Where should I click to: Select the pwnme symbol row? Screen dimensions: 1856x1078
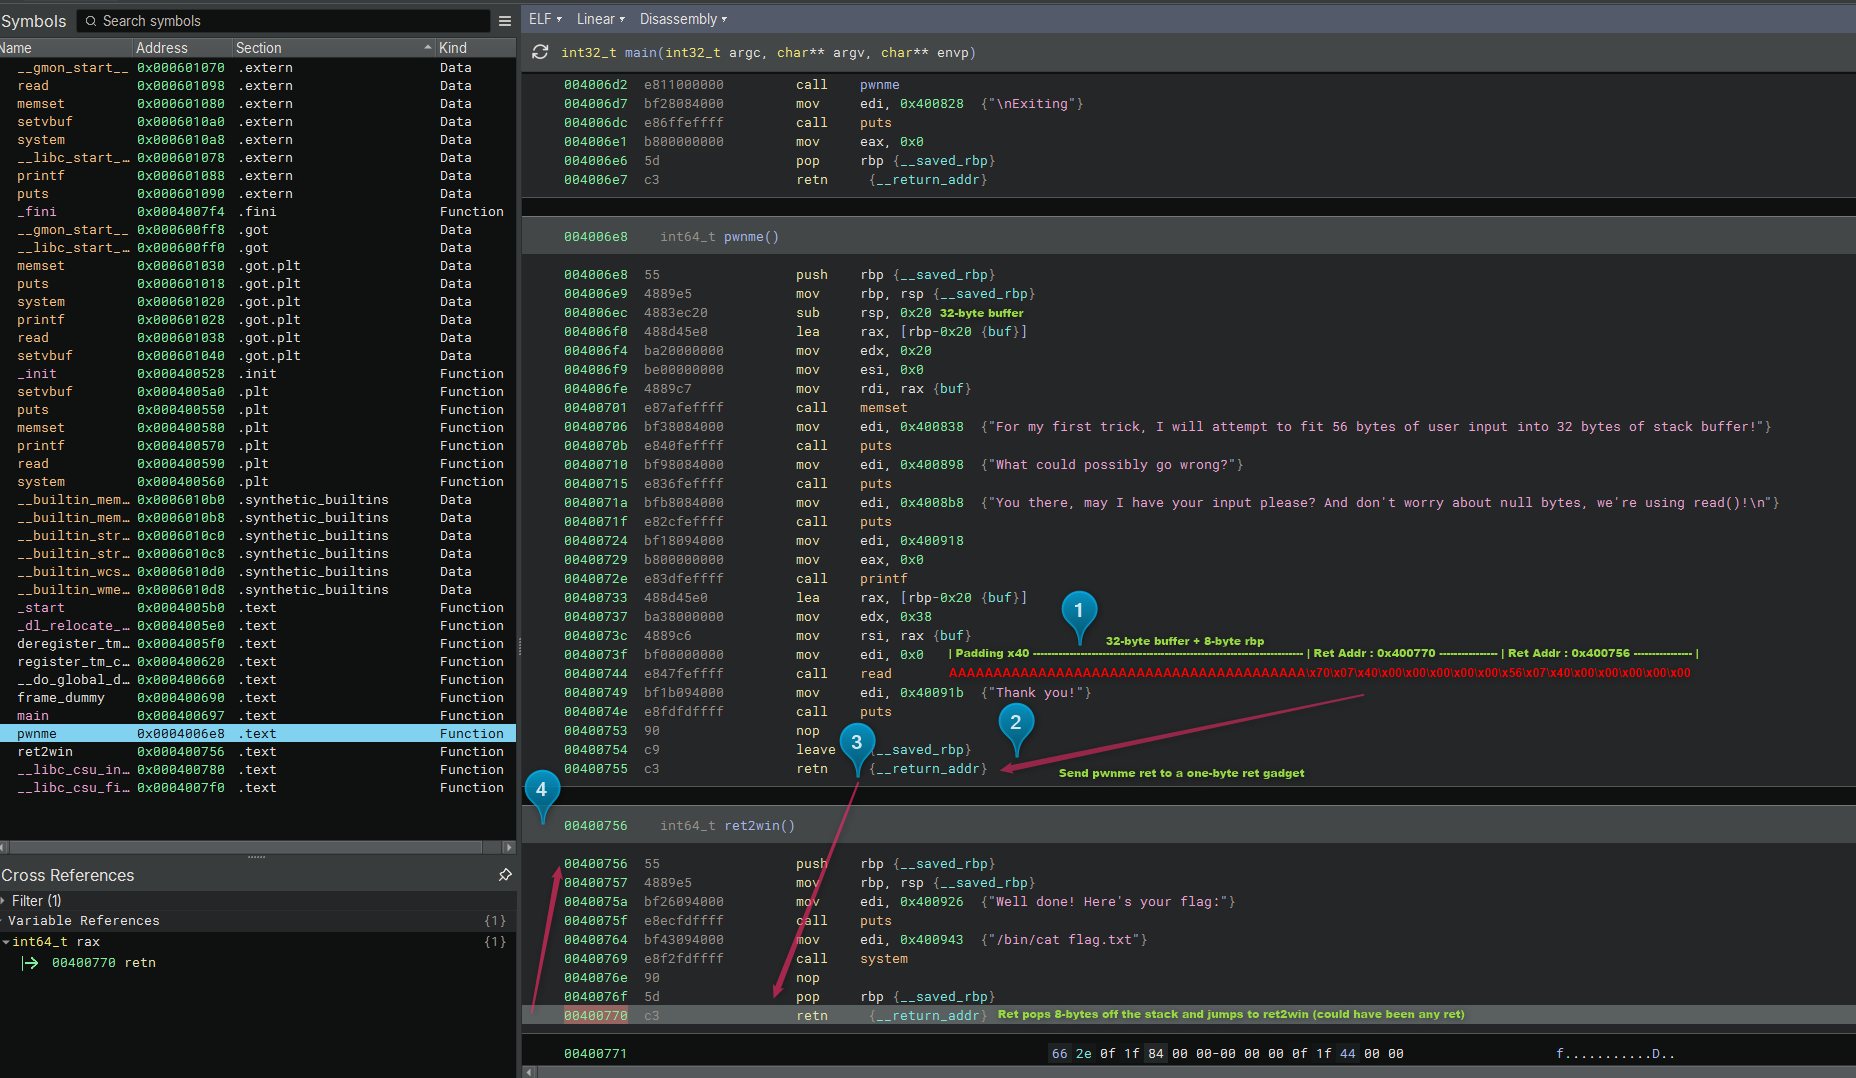[x=258, y=734]
